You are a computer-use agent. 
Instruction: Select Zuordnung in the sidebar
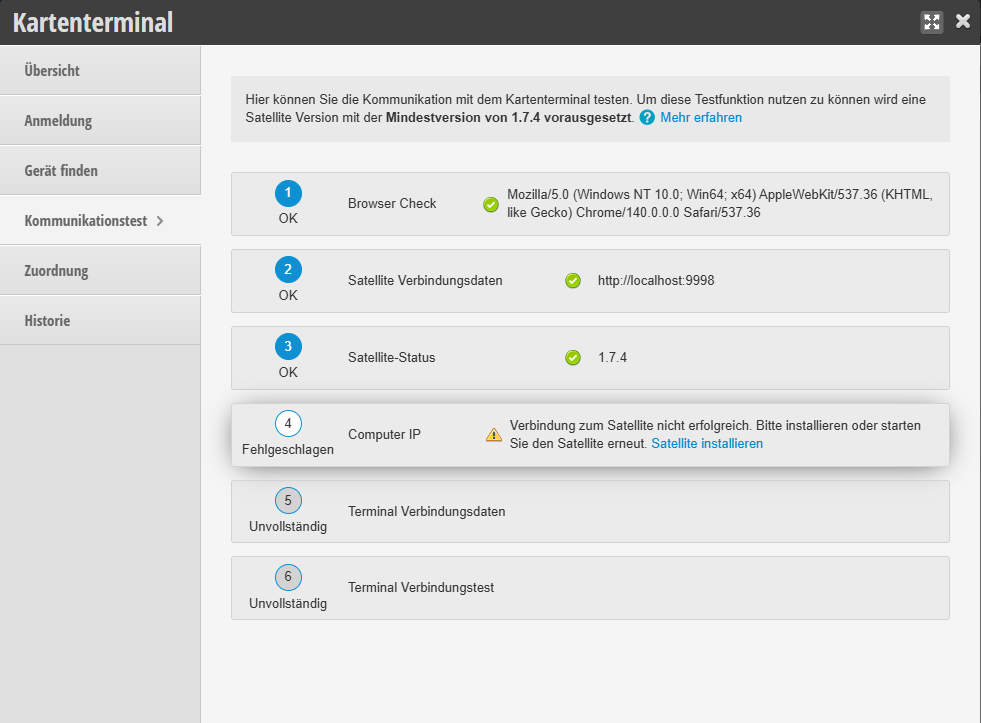(x=56, y=271)
